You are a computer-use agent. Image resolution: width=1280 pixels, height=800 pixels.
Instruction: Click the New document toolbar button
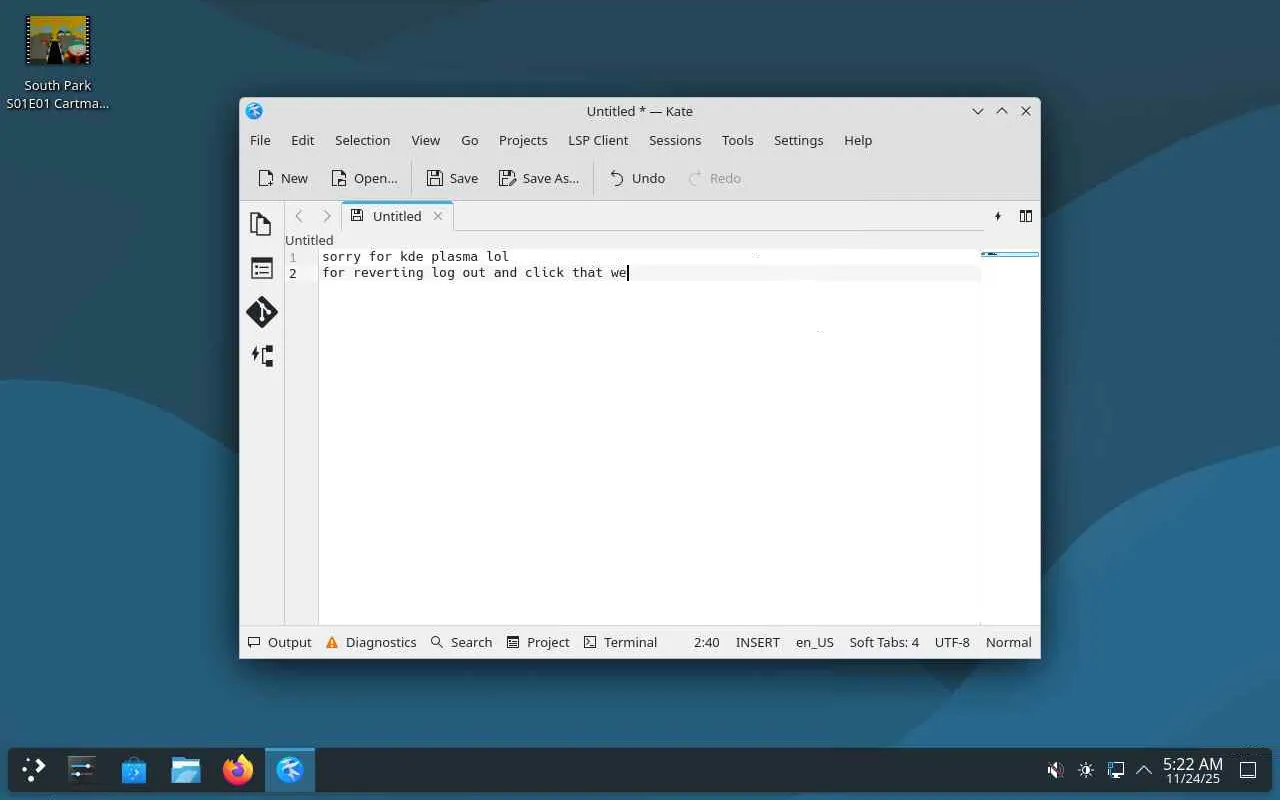point(282,178)
